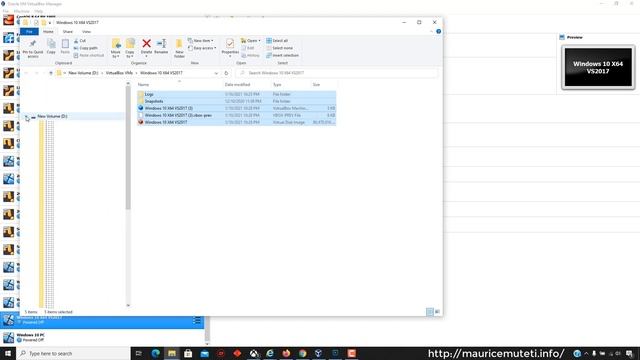This screenshot has width=640, height=360.
Task: Click Paste shortcut in the ribbon
Action: (x=89, y=55)
